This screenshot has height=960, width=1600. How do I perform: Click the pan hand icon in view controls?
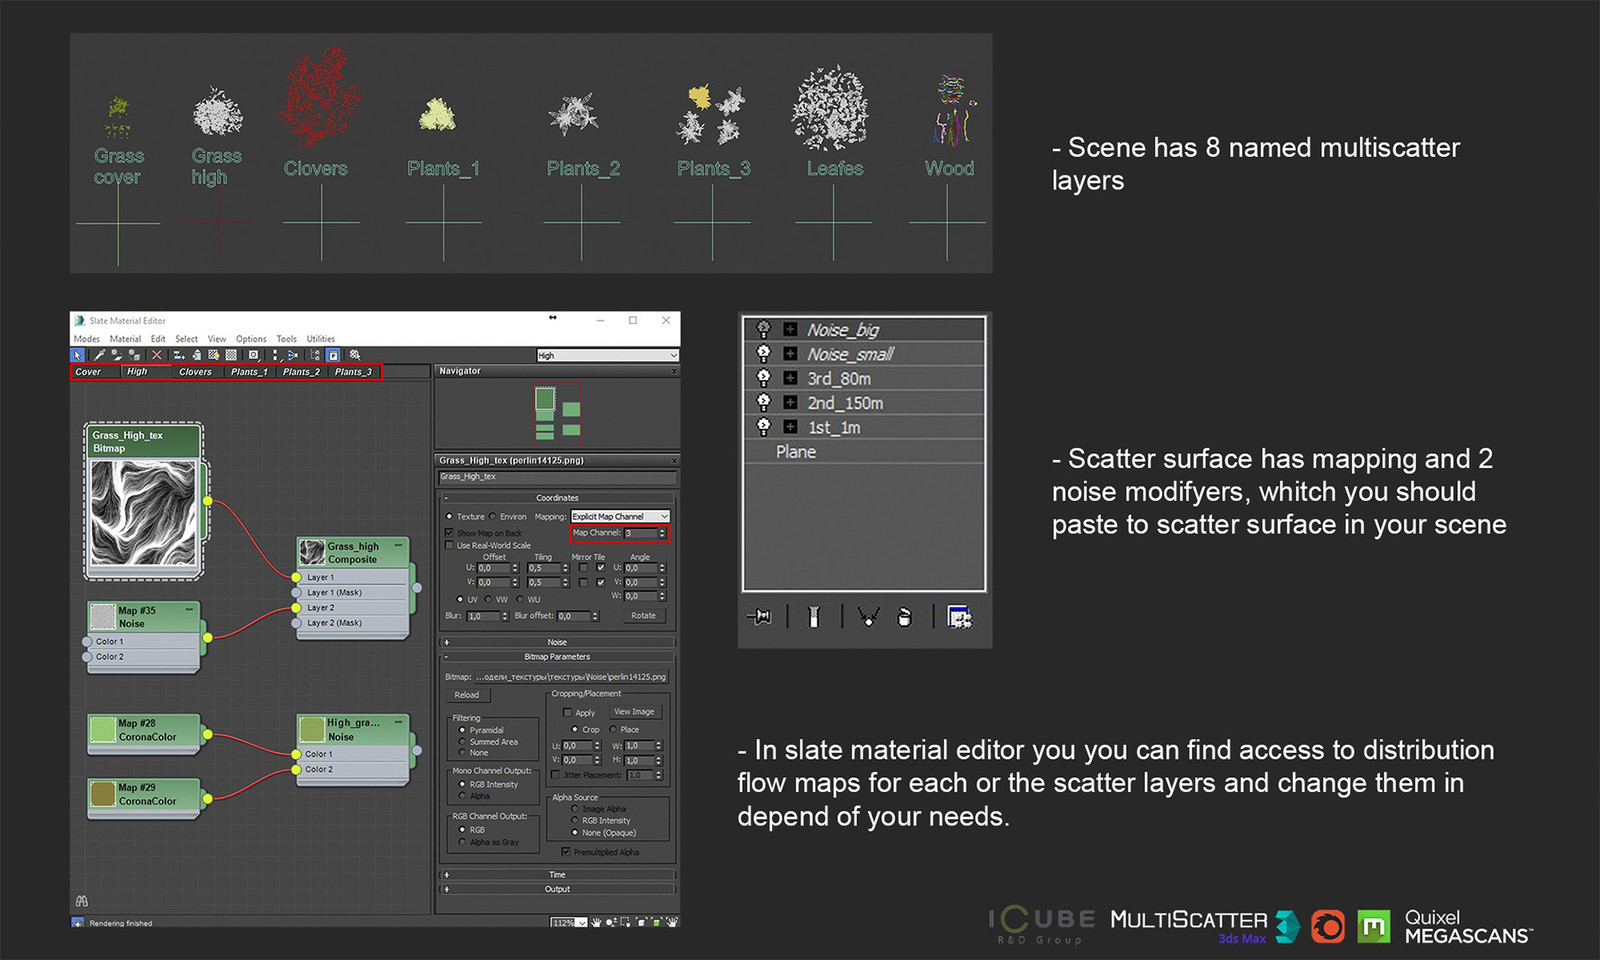(597, 922)
